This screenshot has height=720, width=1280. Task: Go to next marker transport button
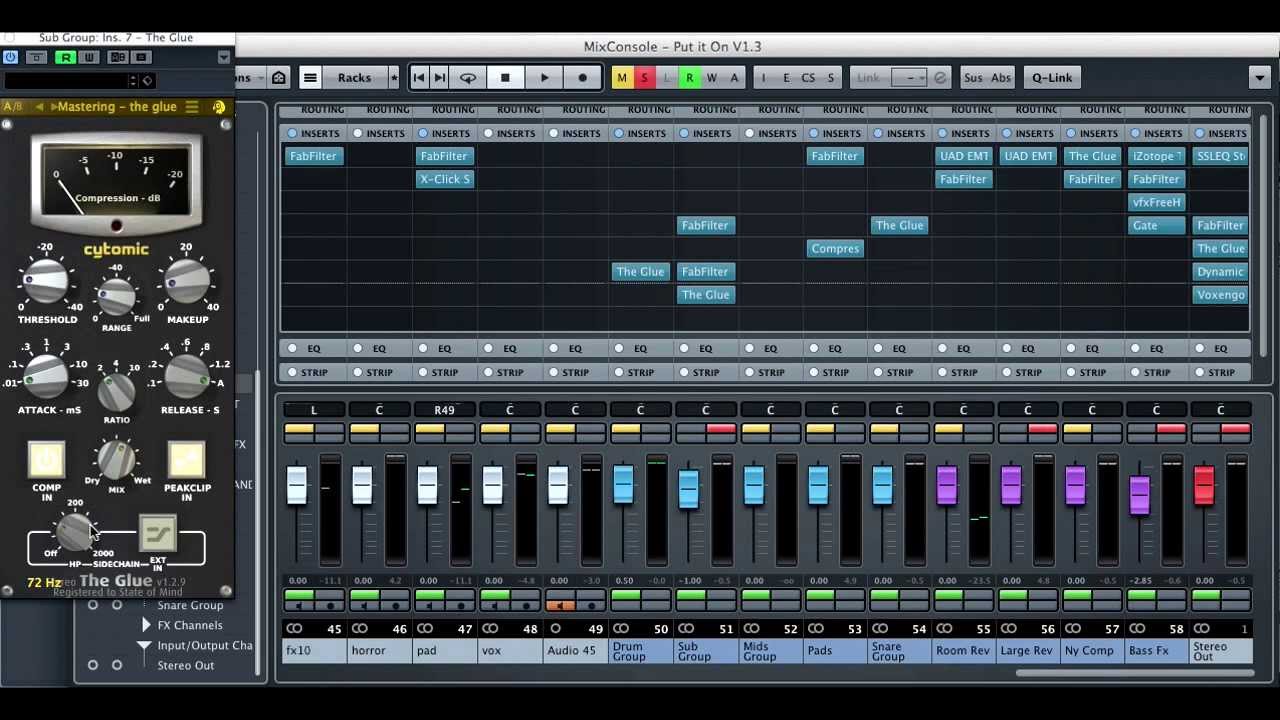[440, 78]
